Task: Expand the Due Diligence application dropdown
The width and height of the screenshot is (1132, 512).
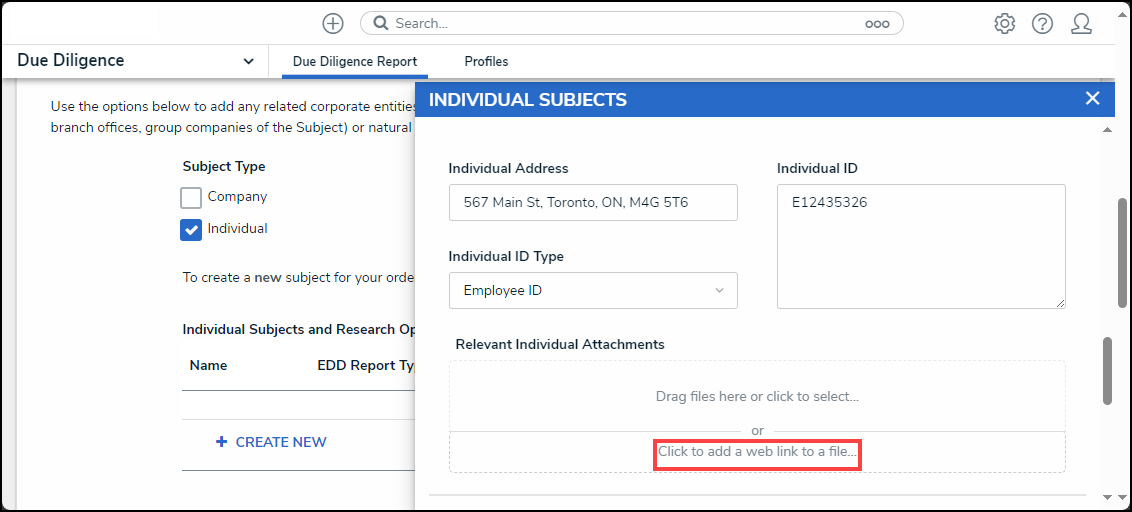Action: pyautogui.click(x=248, y=61)
